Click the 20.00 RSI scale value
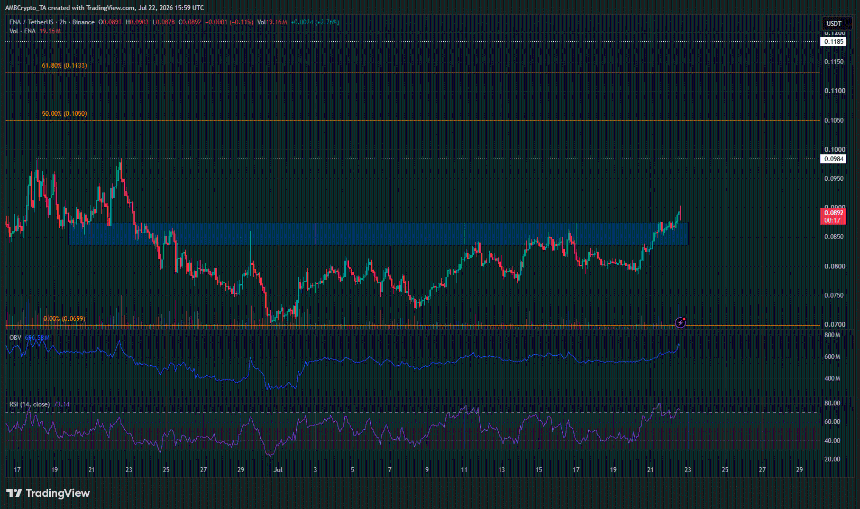 click(833, 459)
